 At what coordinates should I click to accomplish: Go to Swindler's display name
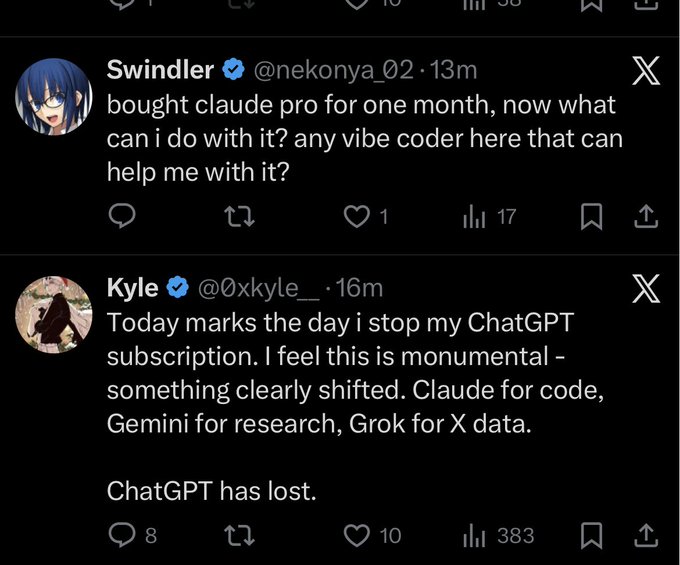click(160, 70)
